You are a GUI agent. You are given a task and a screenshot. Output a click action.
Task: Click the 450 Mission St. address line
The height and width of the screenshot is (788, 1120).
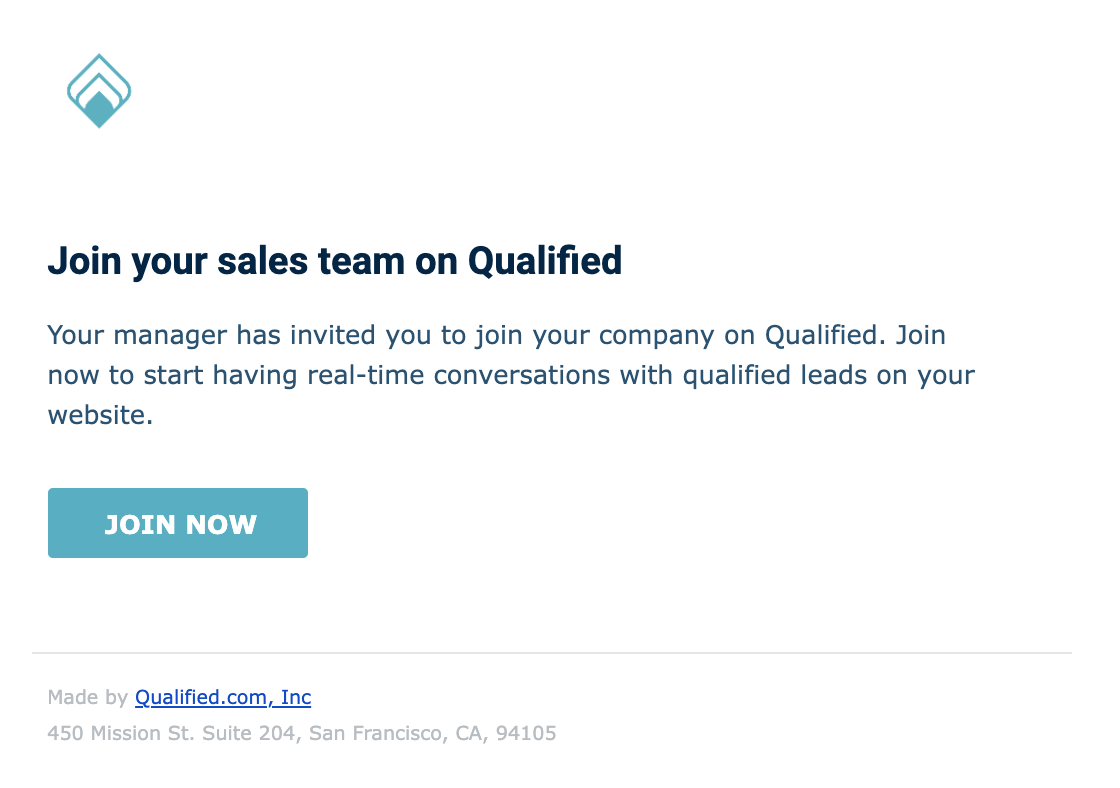point(301,733)
